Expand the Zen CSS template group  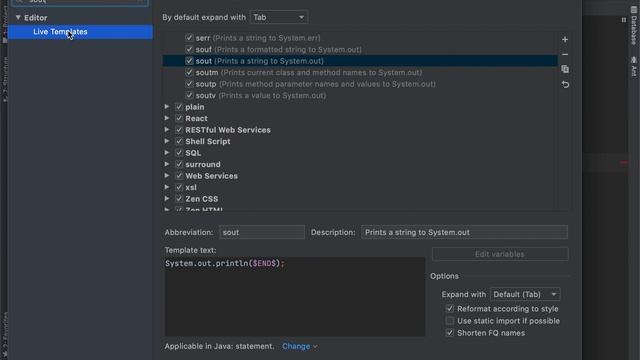pyautogui.click(x=167, y=198)
